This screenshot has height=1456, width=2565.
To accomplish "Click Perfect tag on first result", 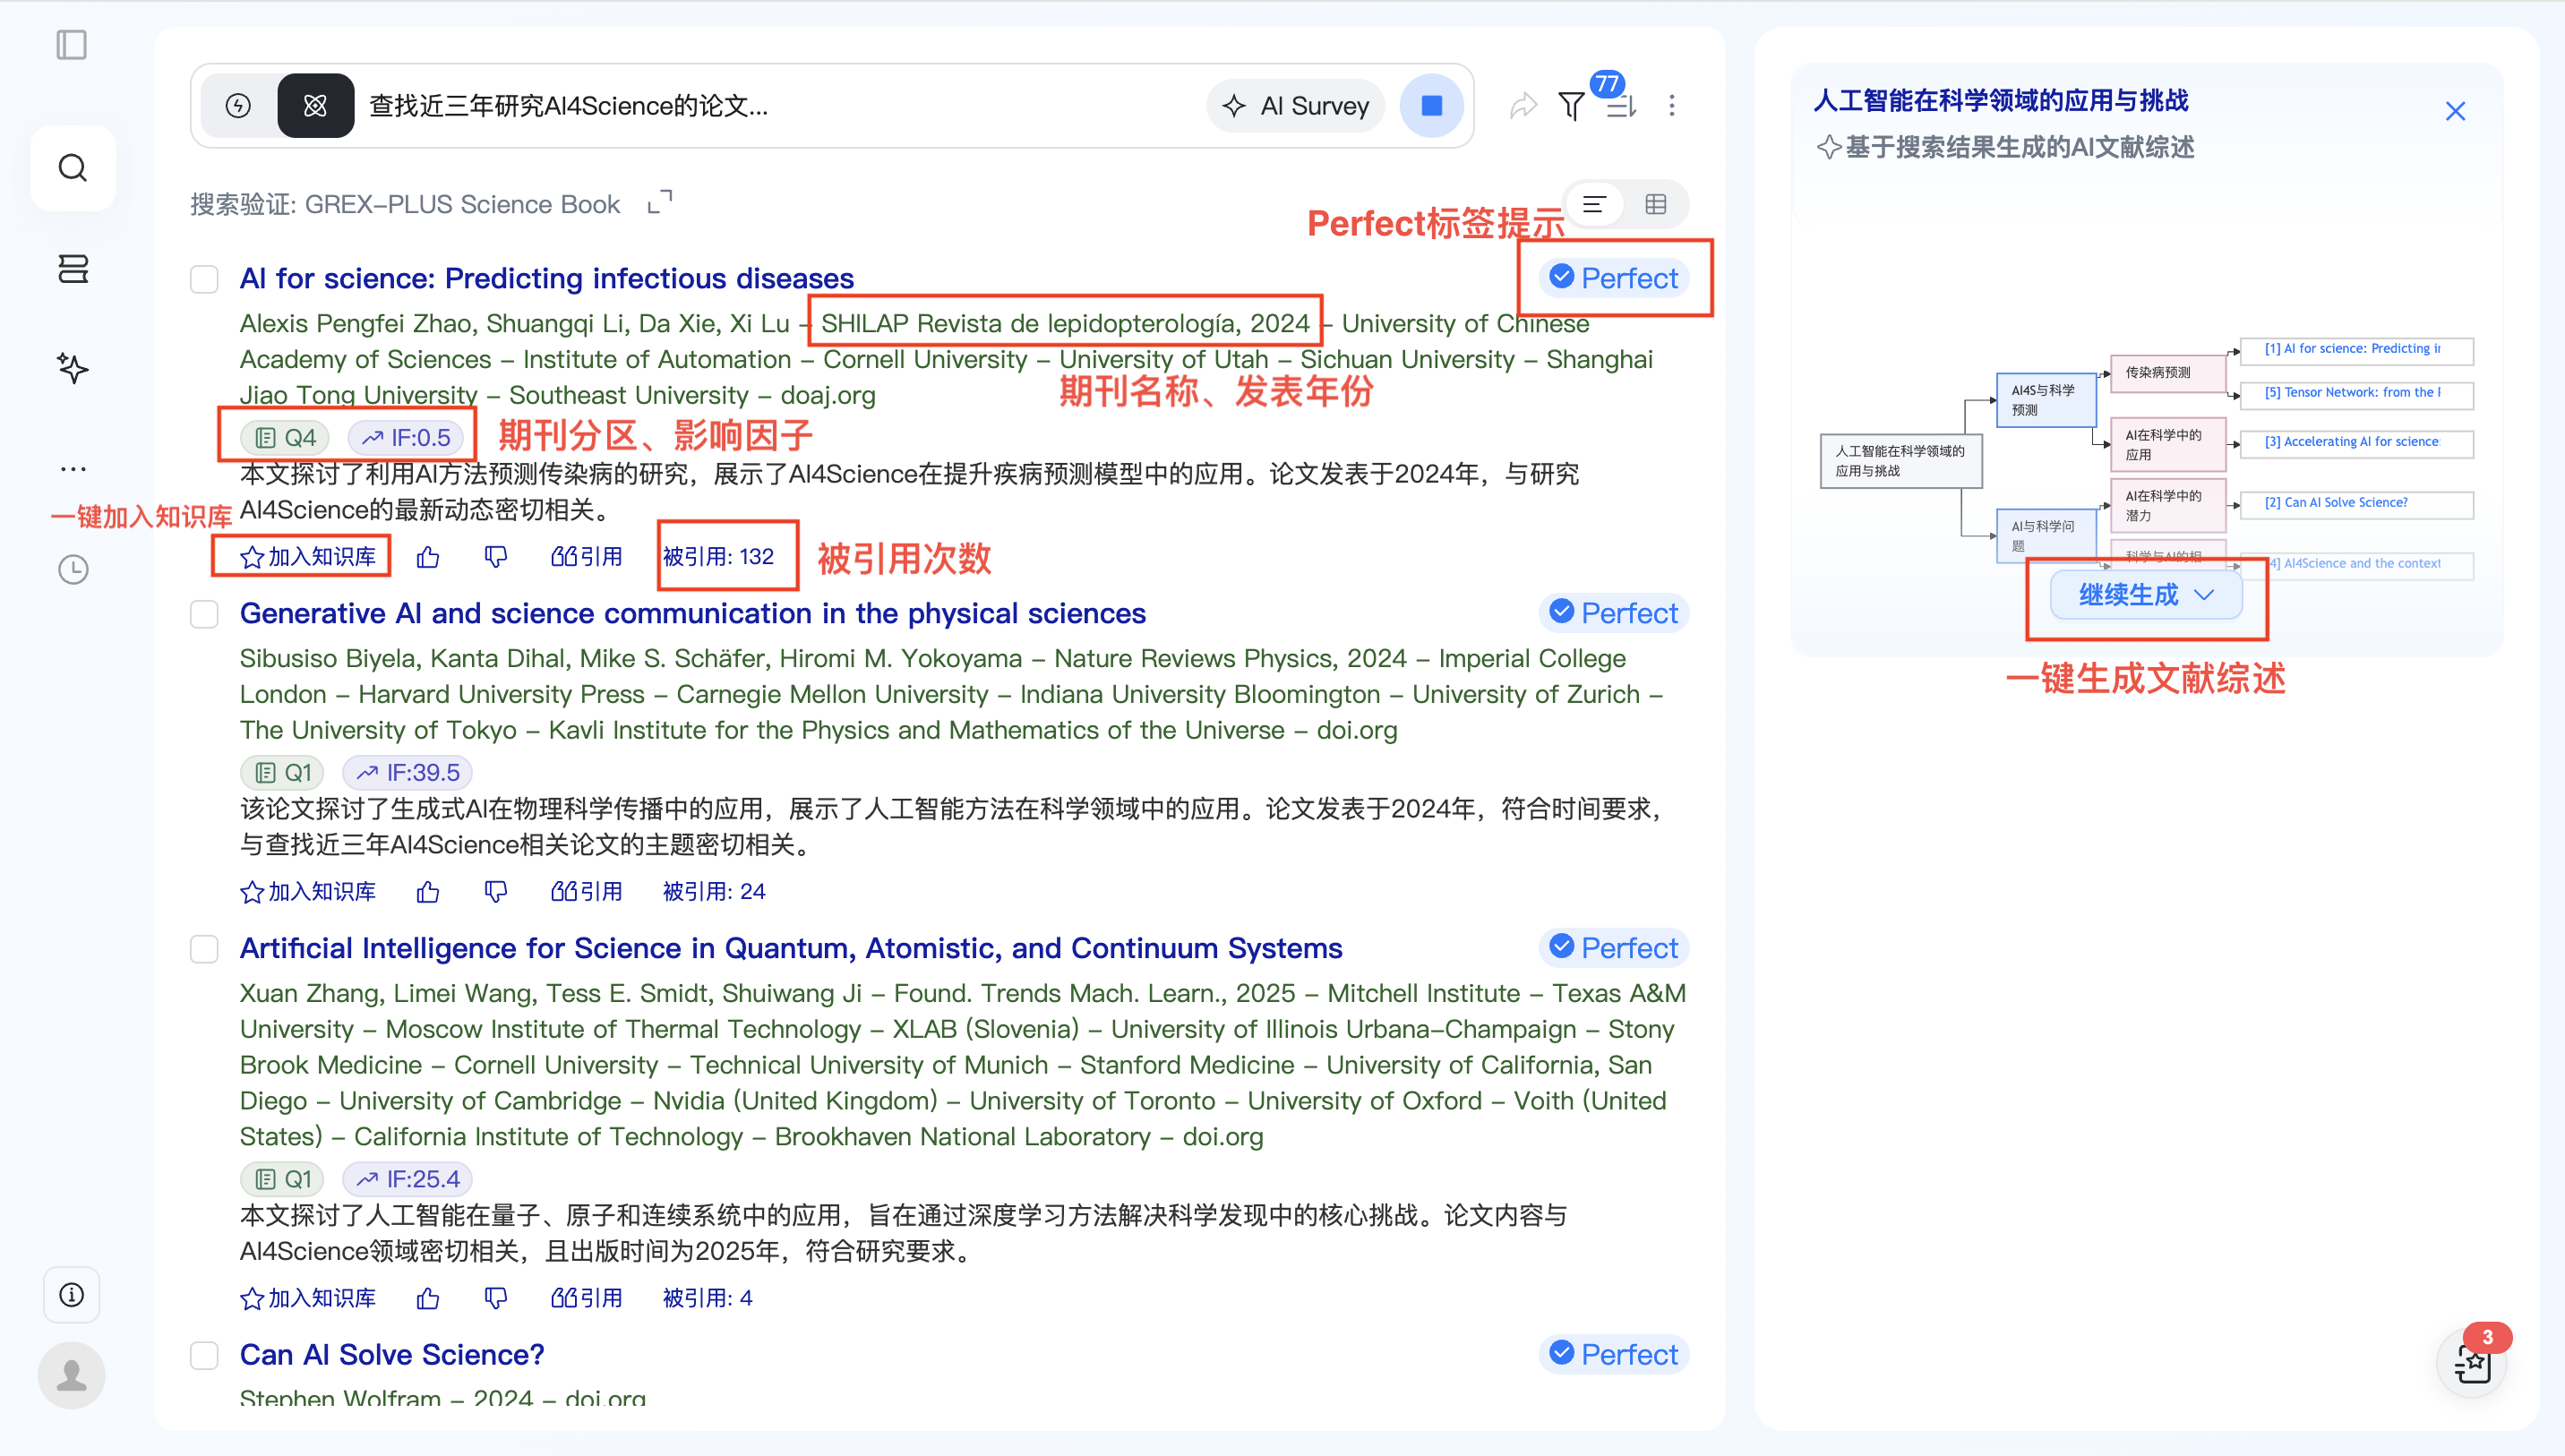I will (x=1614, y=278).
